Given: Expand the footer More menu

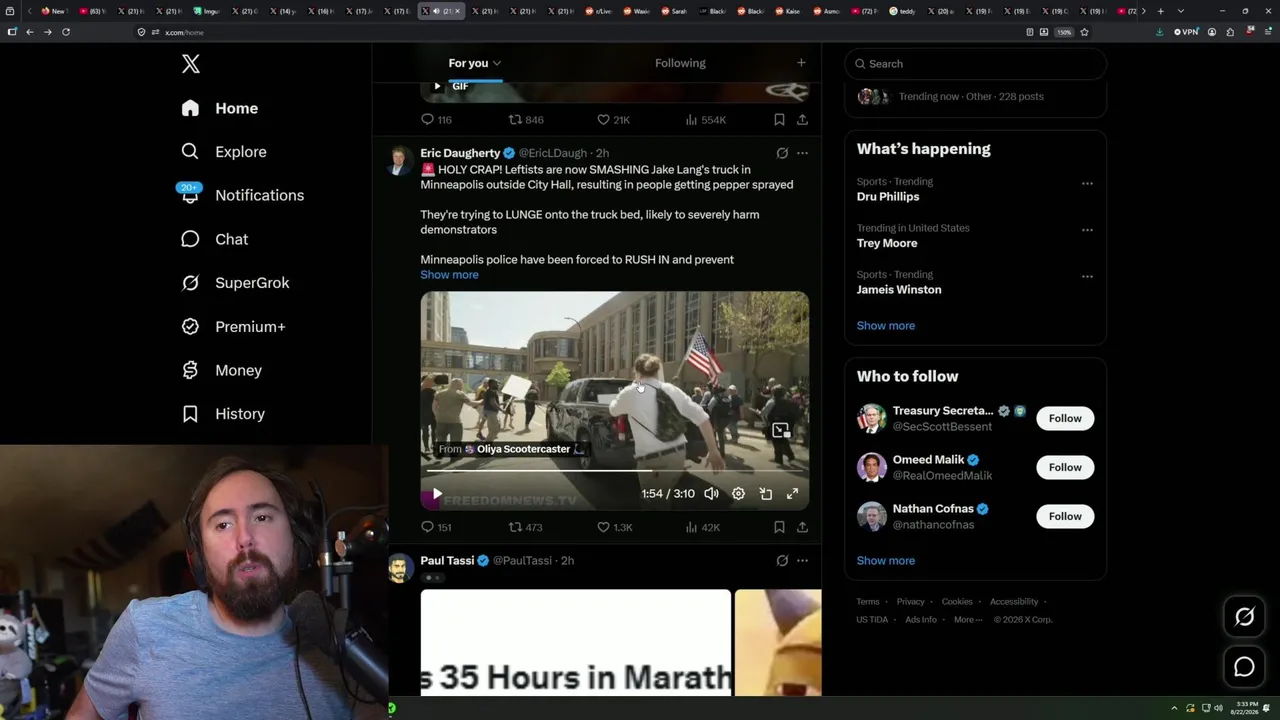Looking at the screenshot, I should click(x=967, y=620).
